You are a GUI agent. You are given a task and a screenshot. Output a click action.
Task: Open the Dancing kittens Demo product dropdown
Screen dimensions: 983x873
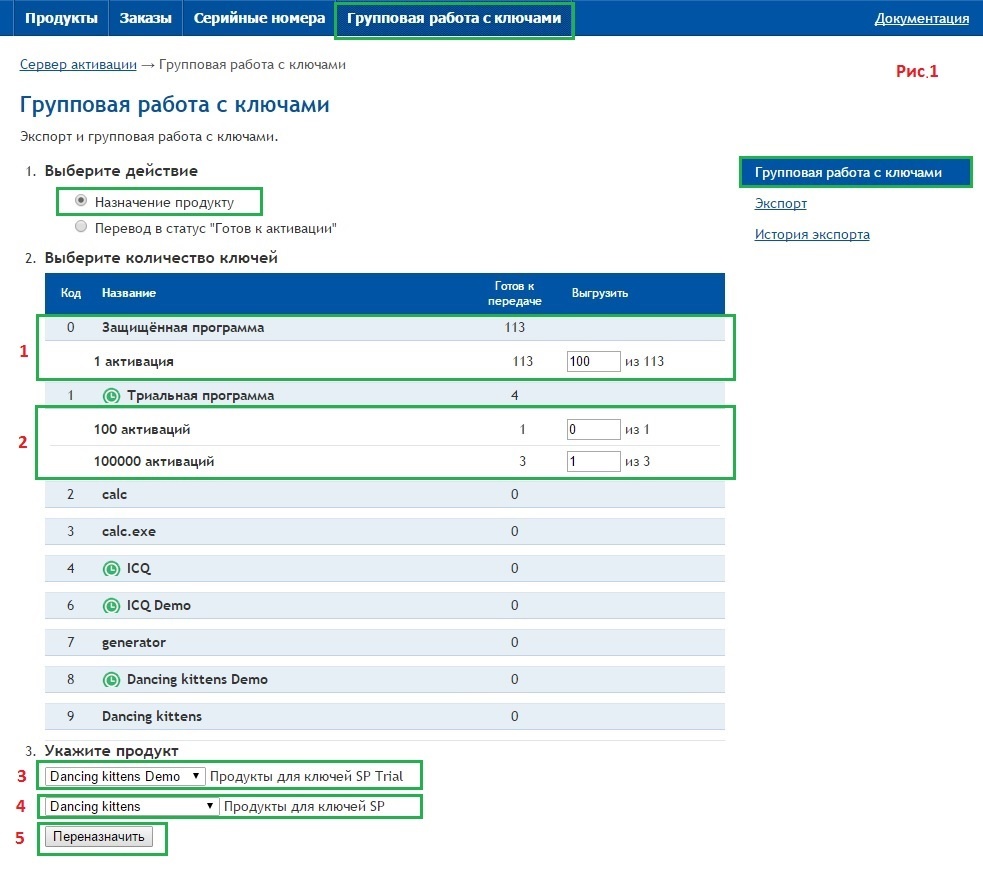124,776
